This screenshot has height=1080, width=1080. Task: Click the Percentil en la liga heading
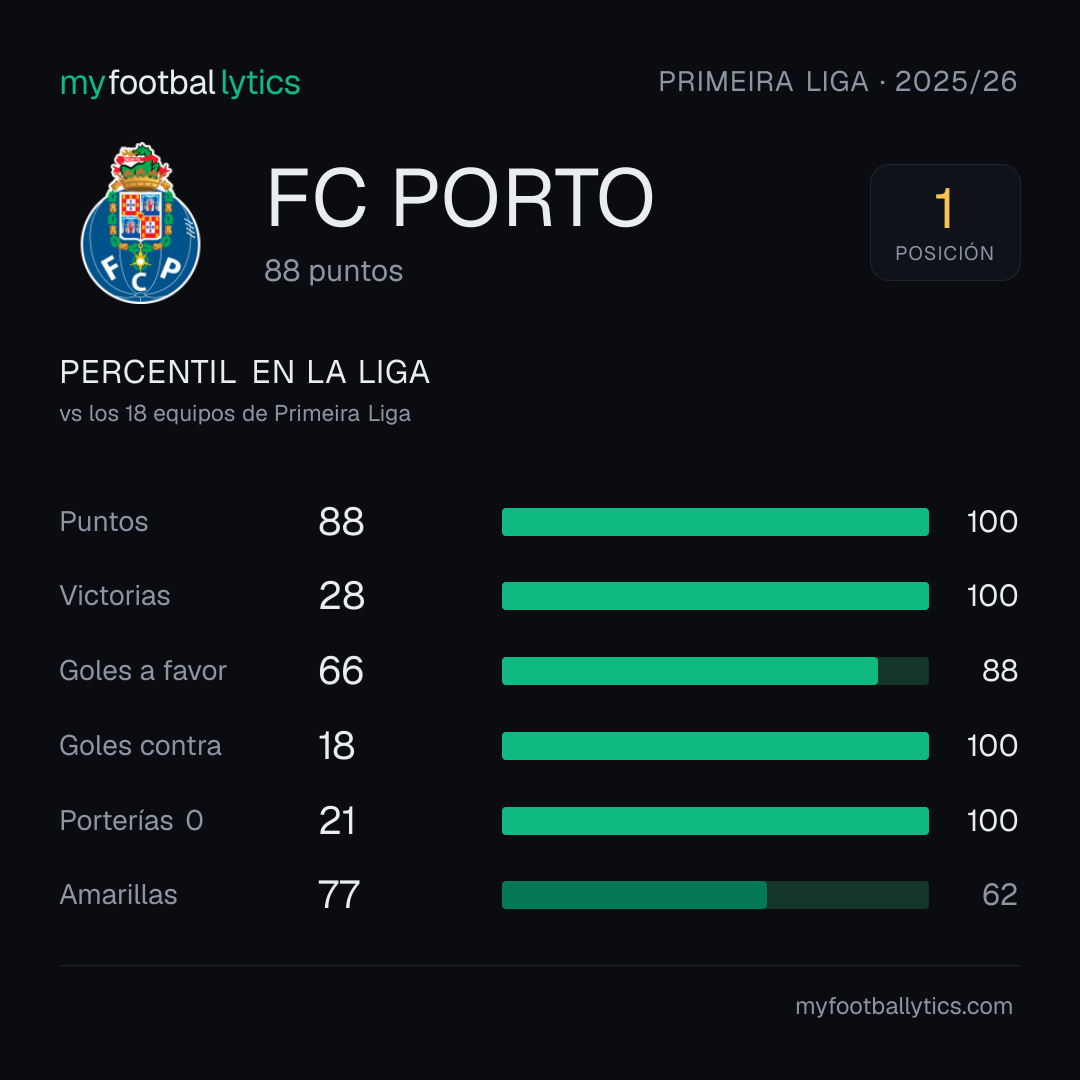click(245, 373)
